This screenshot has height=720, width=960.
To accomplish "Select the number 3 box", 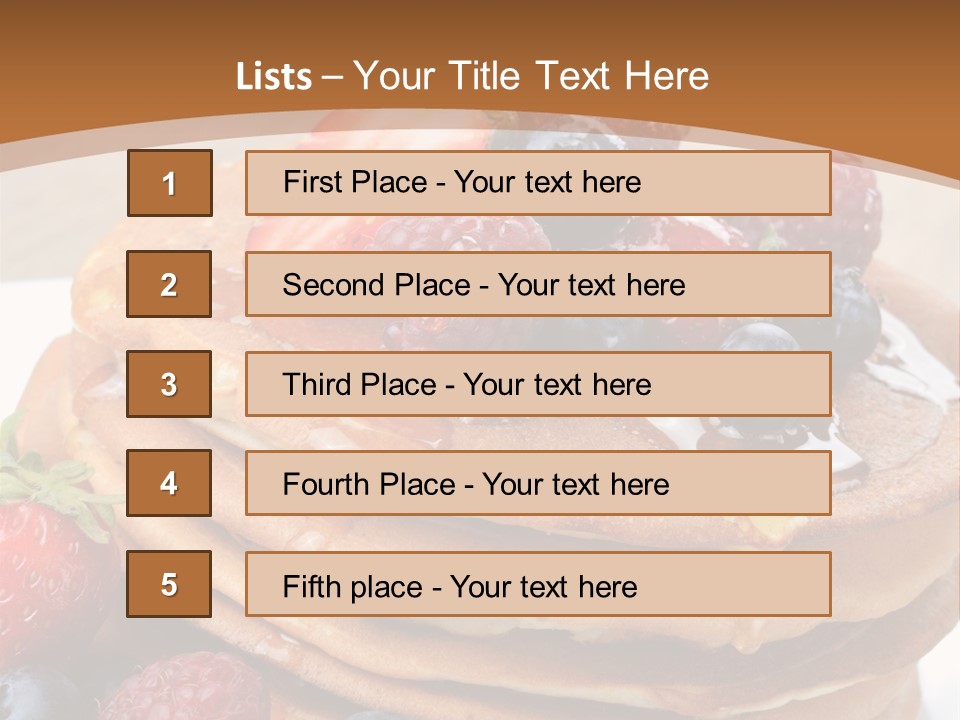I will (x=169, y=384).
